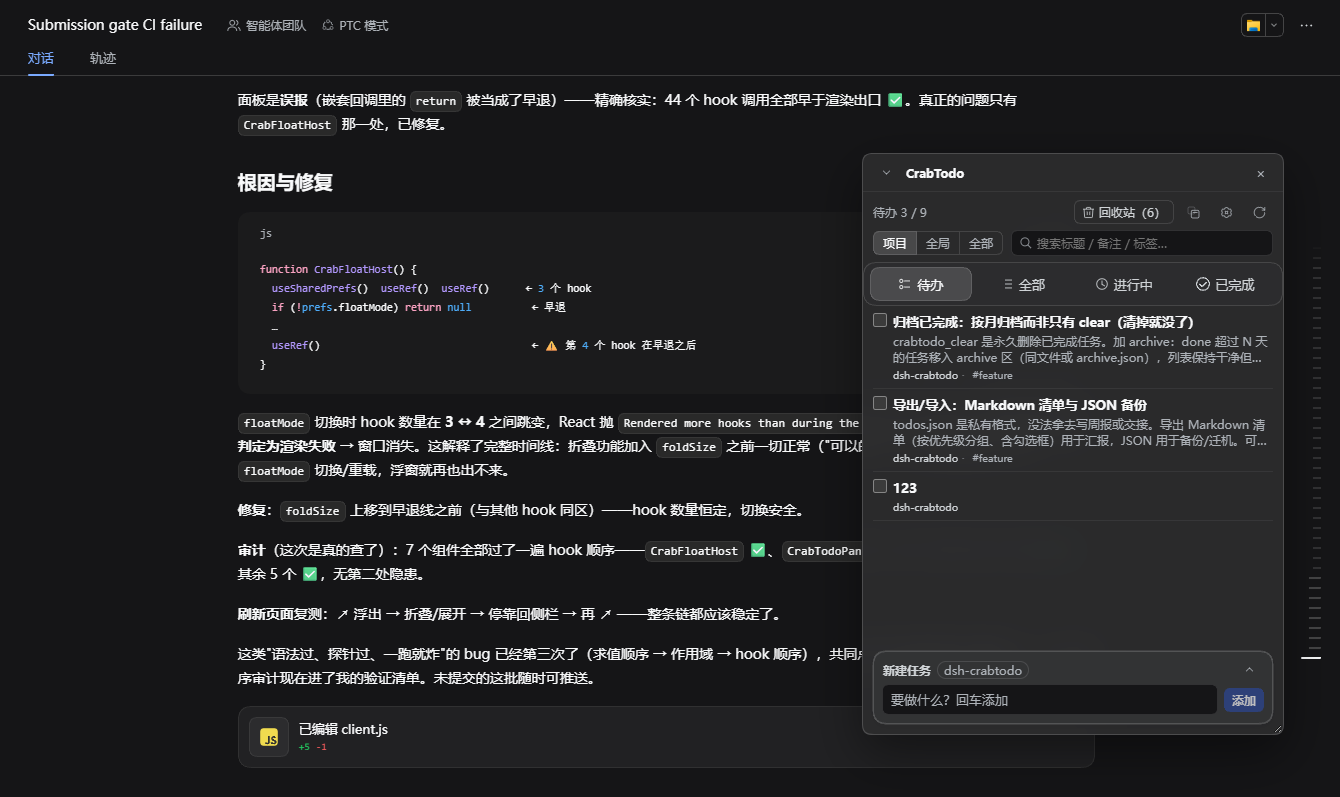Switch to the 待办 filter tab

tap(921, 284)
